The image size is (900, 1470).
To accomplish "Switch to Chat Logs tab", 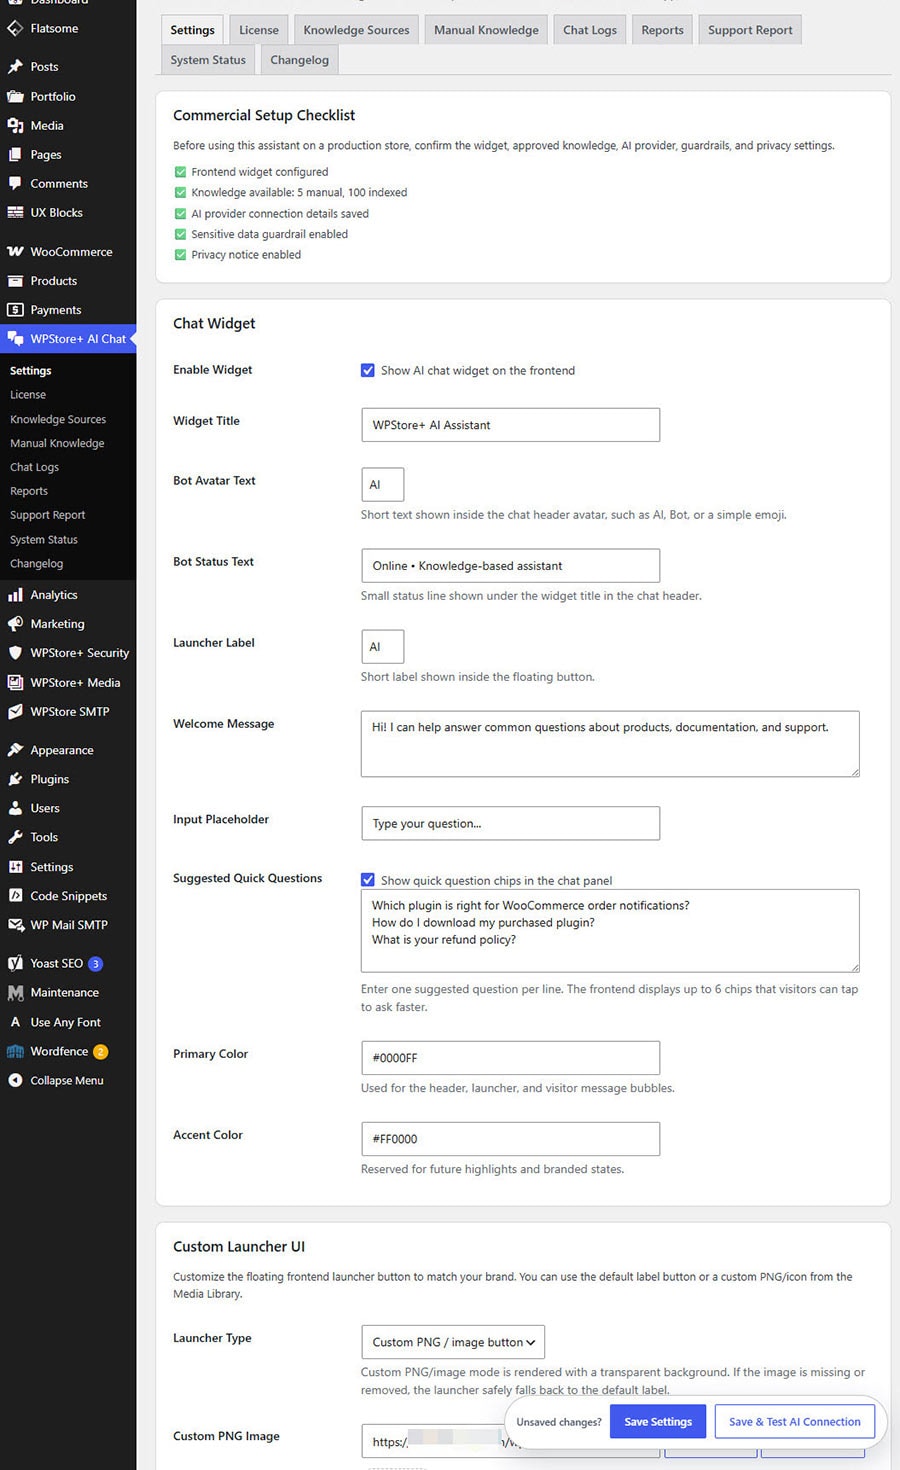I will point(590,30).
